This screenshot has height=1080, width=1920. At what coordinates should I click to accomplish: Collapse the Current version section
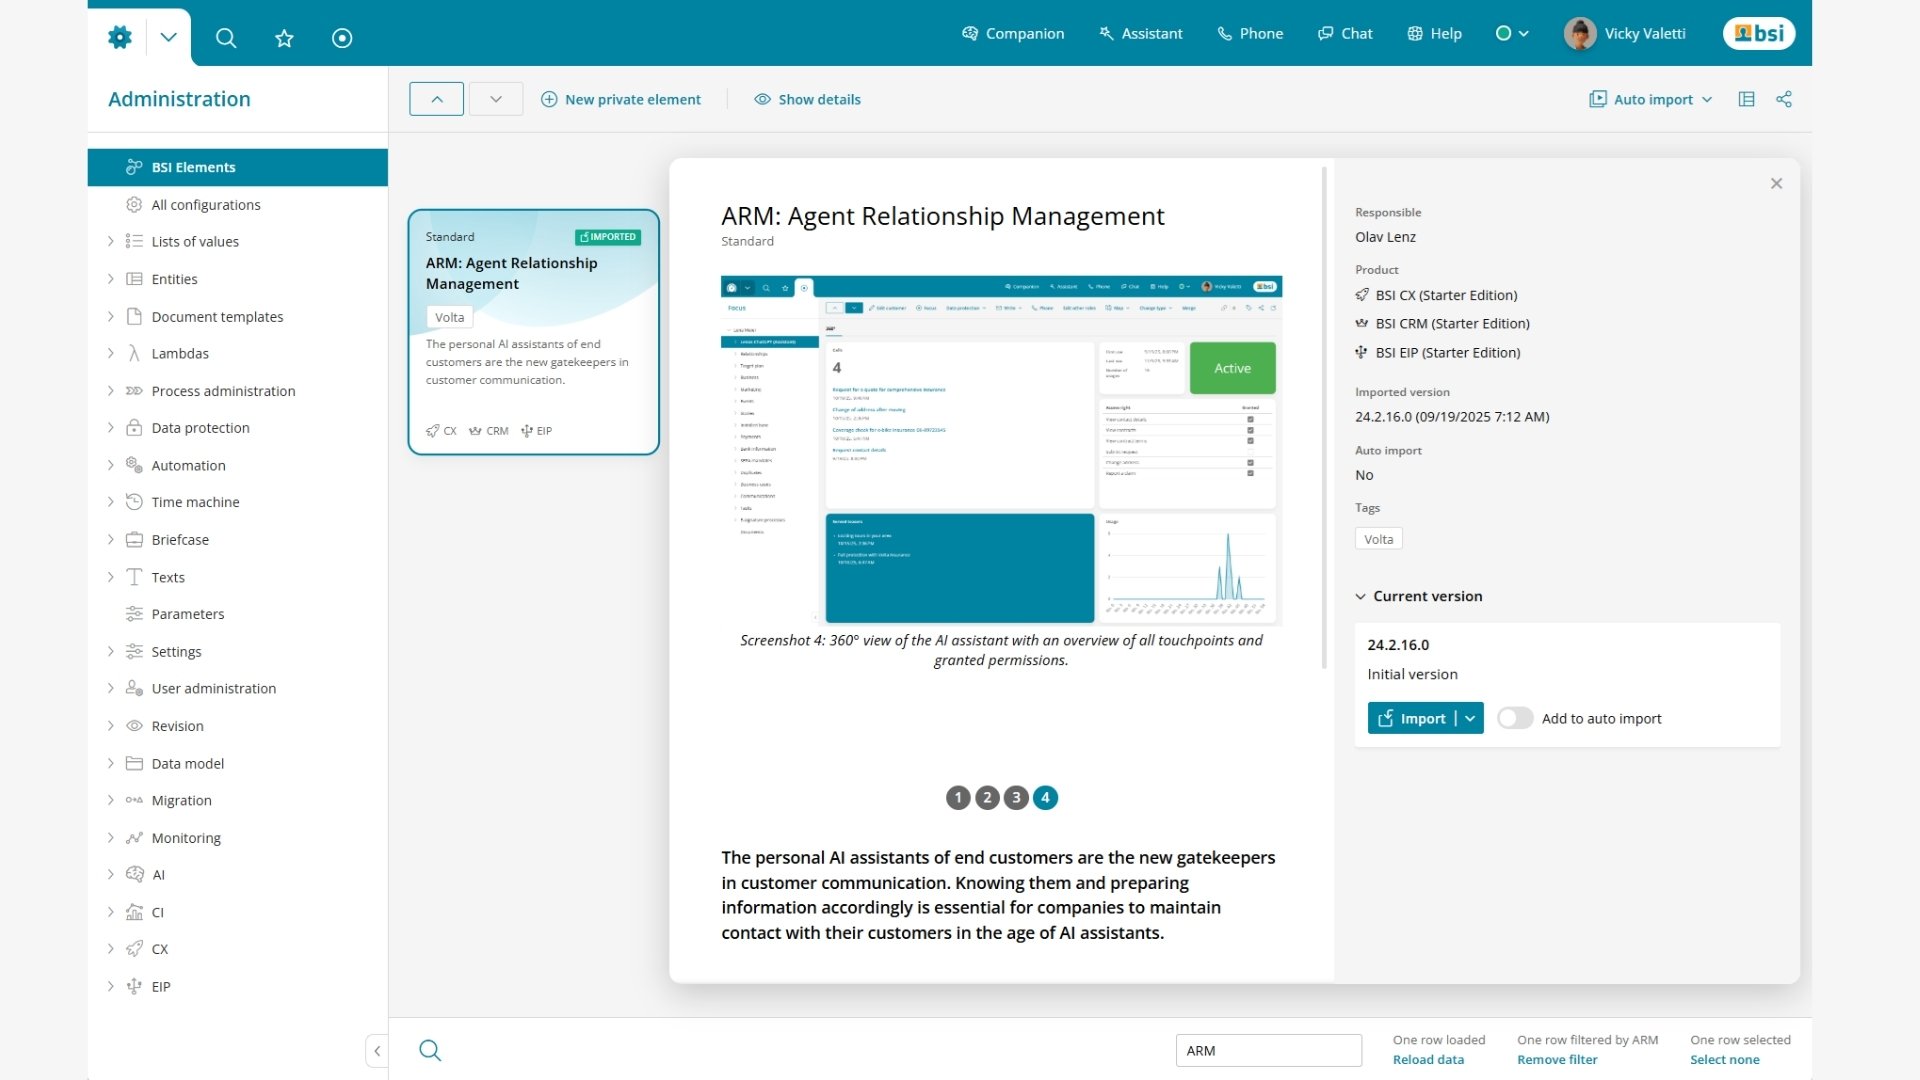(1361, 596)
